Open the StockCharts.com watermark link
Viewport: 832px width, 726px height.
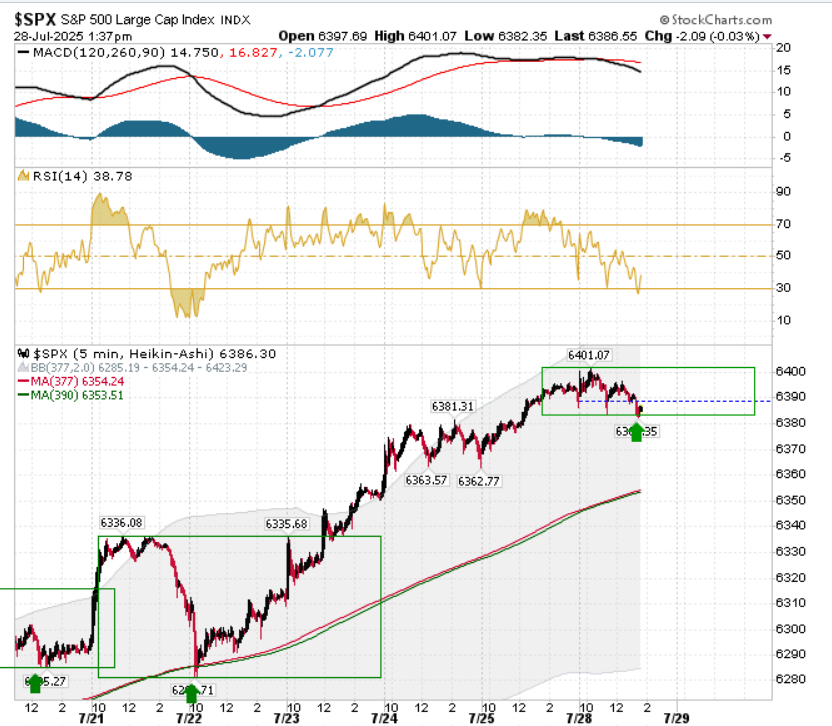coord(716,20)
